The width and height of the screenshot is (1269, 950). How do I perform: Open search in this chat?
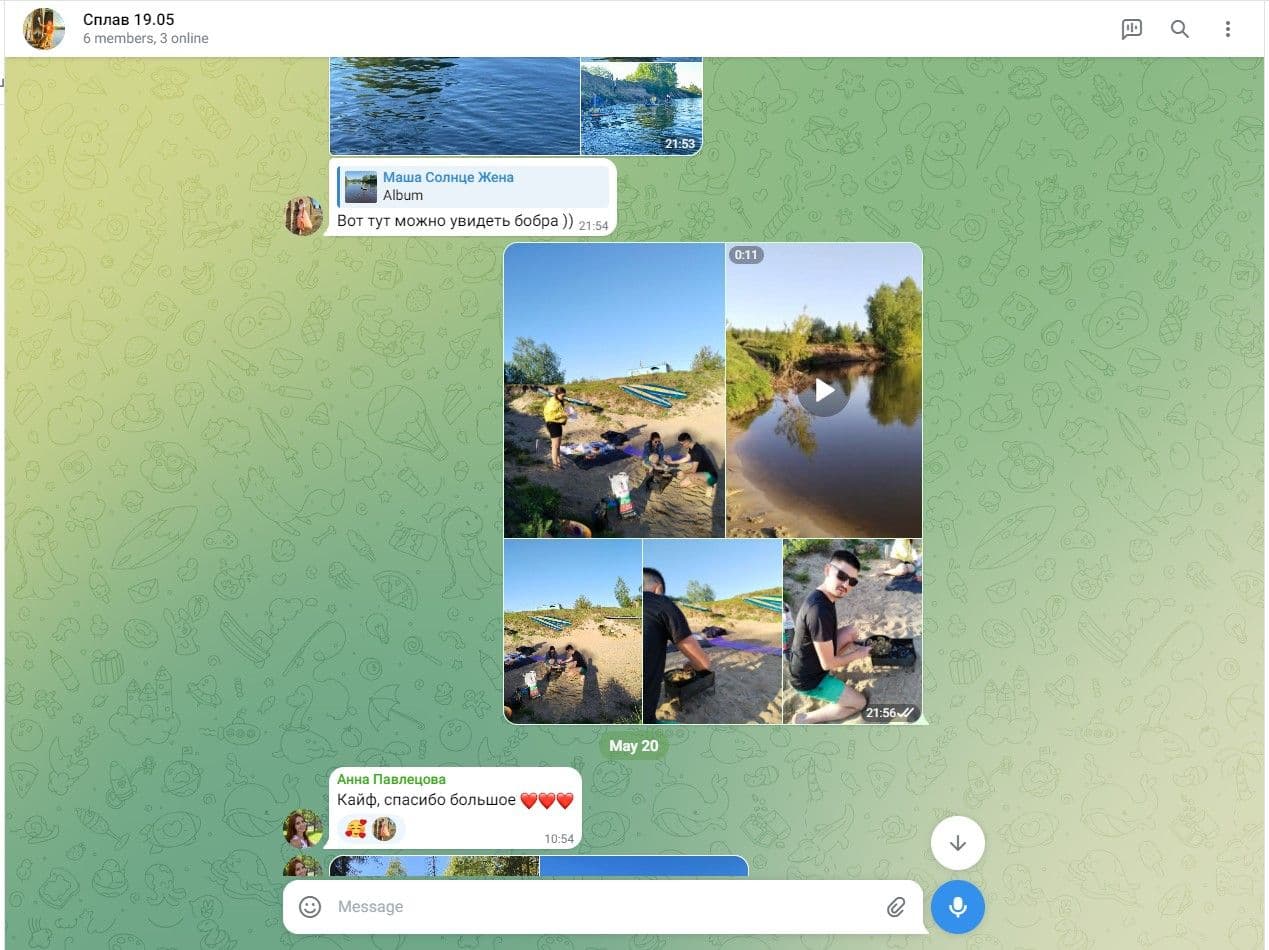pos(1180,29)
